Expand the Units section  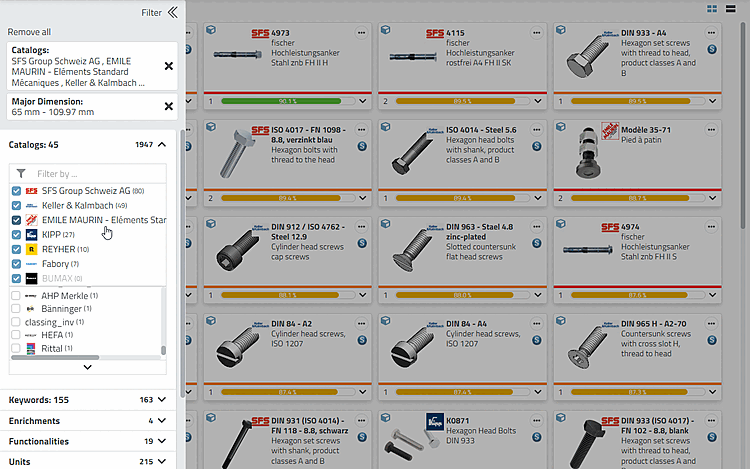[162, 462]
